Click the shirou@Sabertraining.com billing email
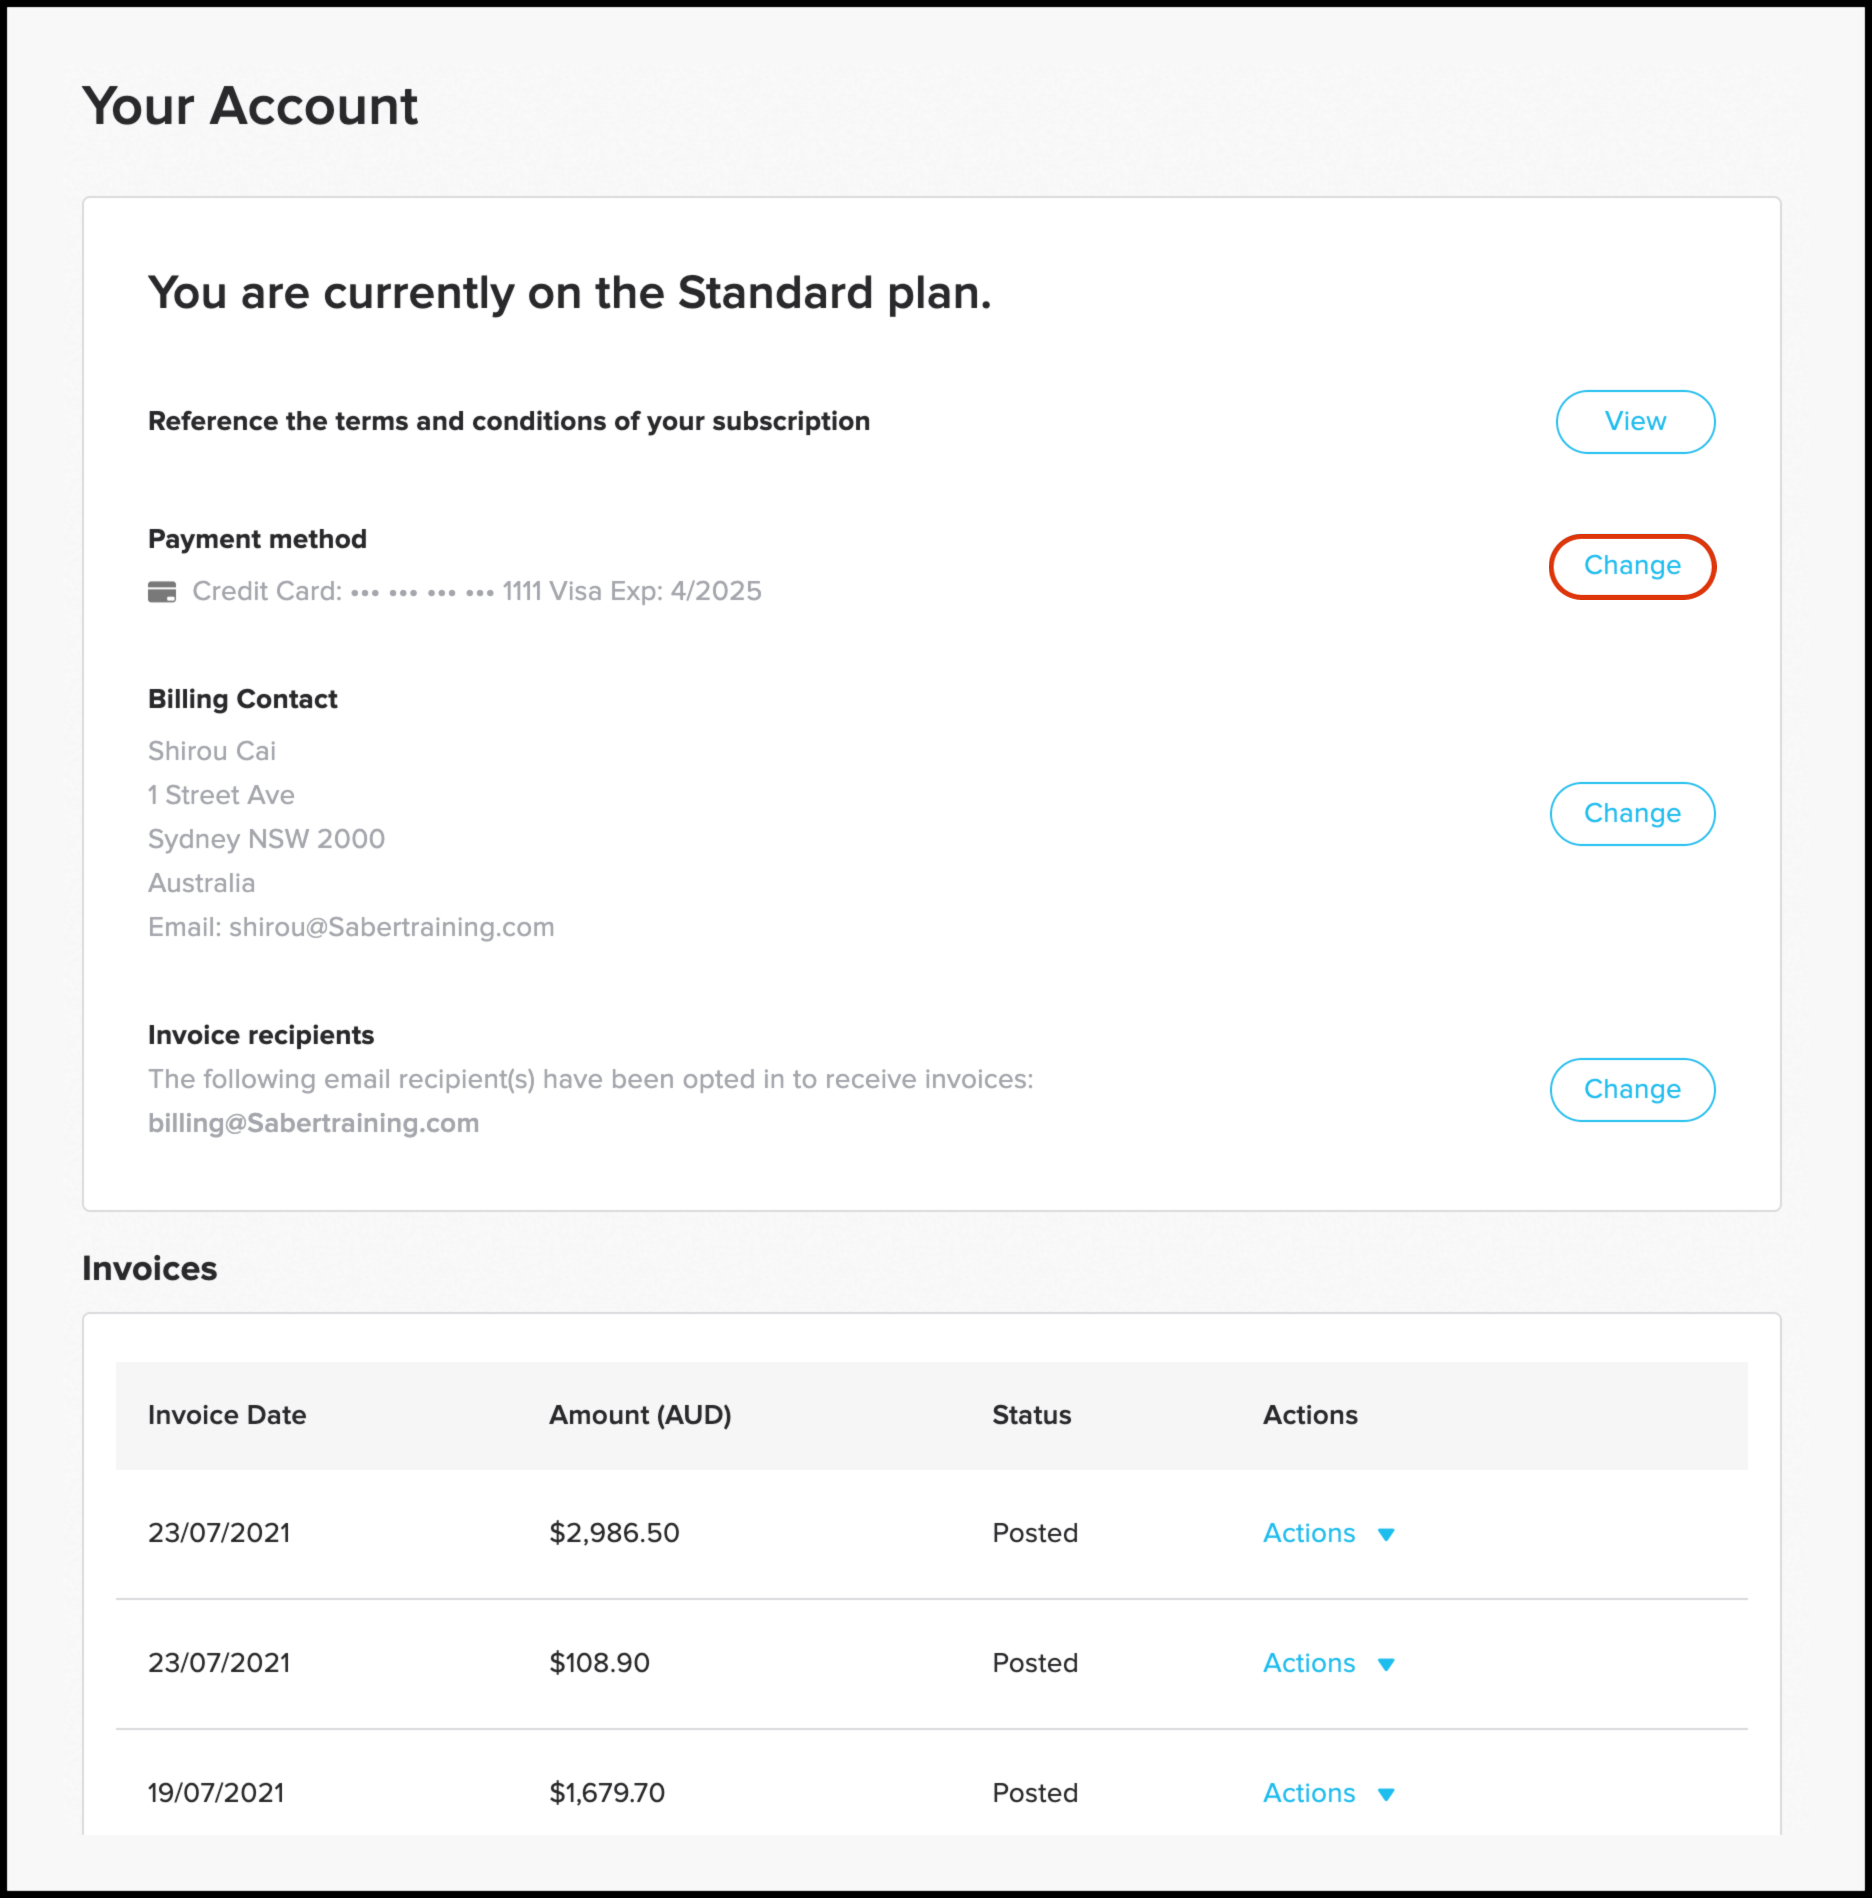1872x1898 pixels. (391, 928)
